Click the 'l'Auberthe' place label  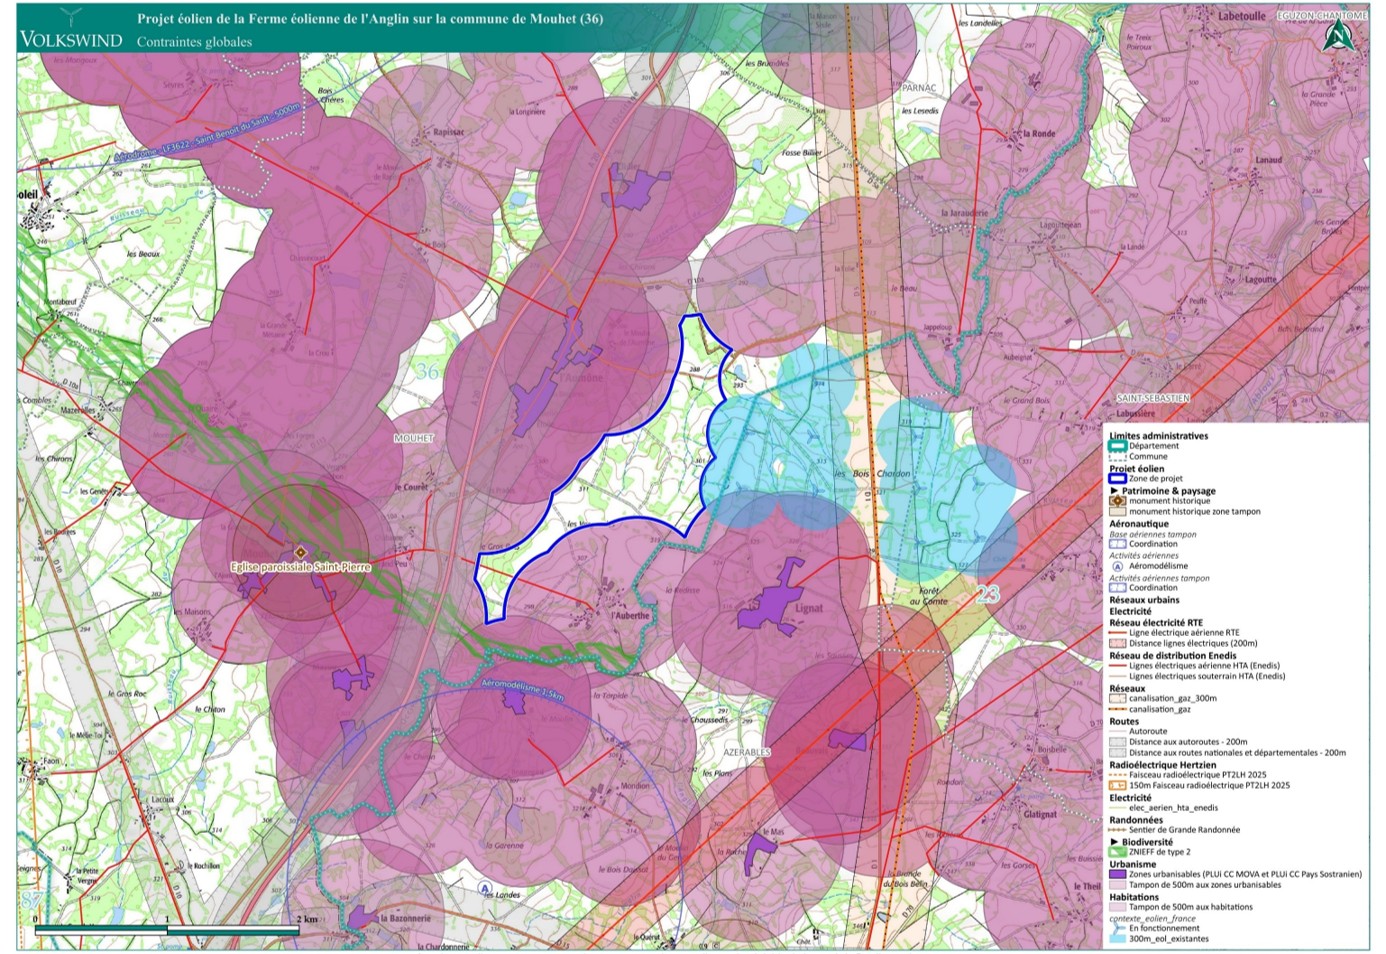[x=631, y=616]
